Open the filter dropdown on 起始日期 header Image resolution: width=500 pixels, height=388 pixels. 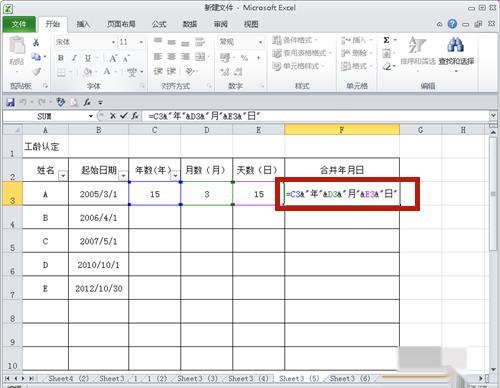coord(123,175)
